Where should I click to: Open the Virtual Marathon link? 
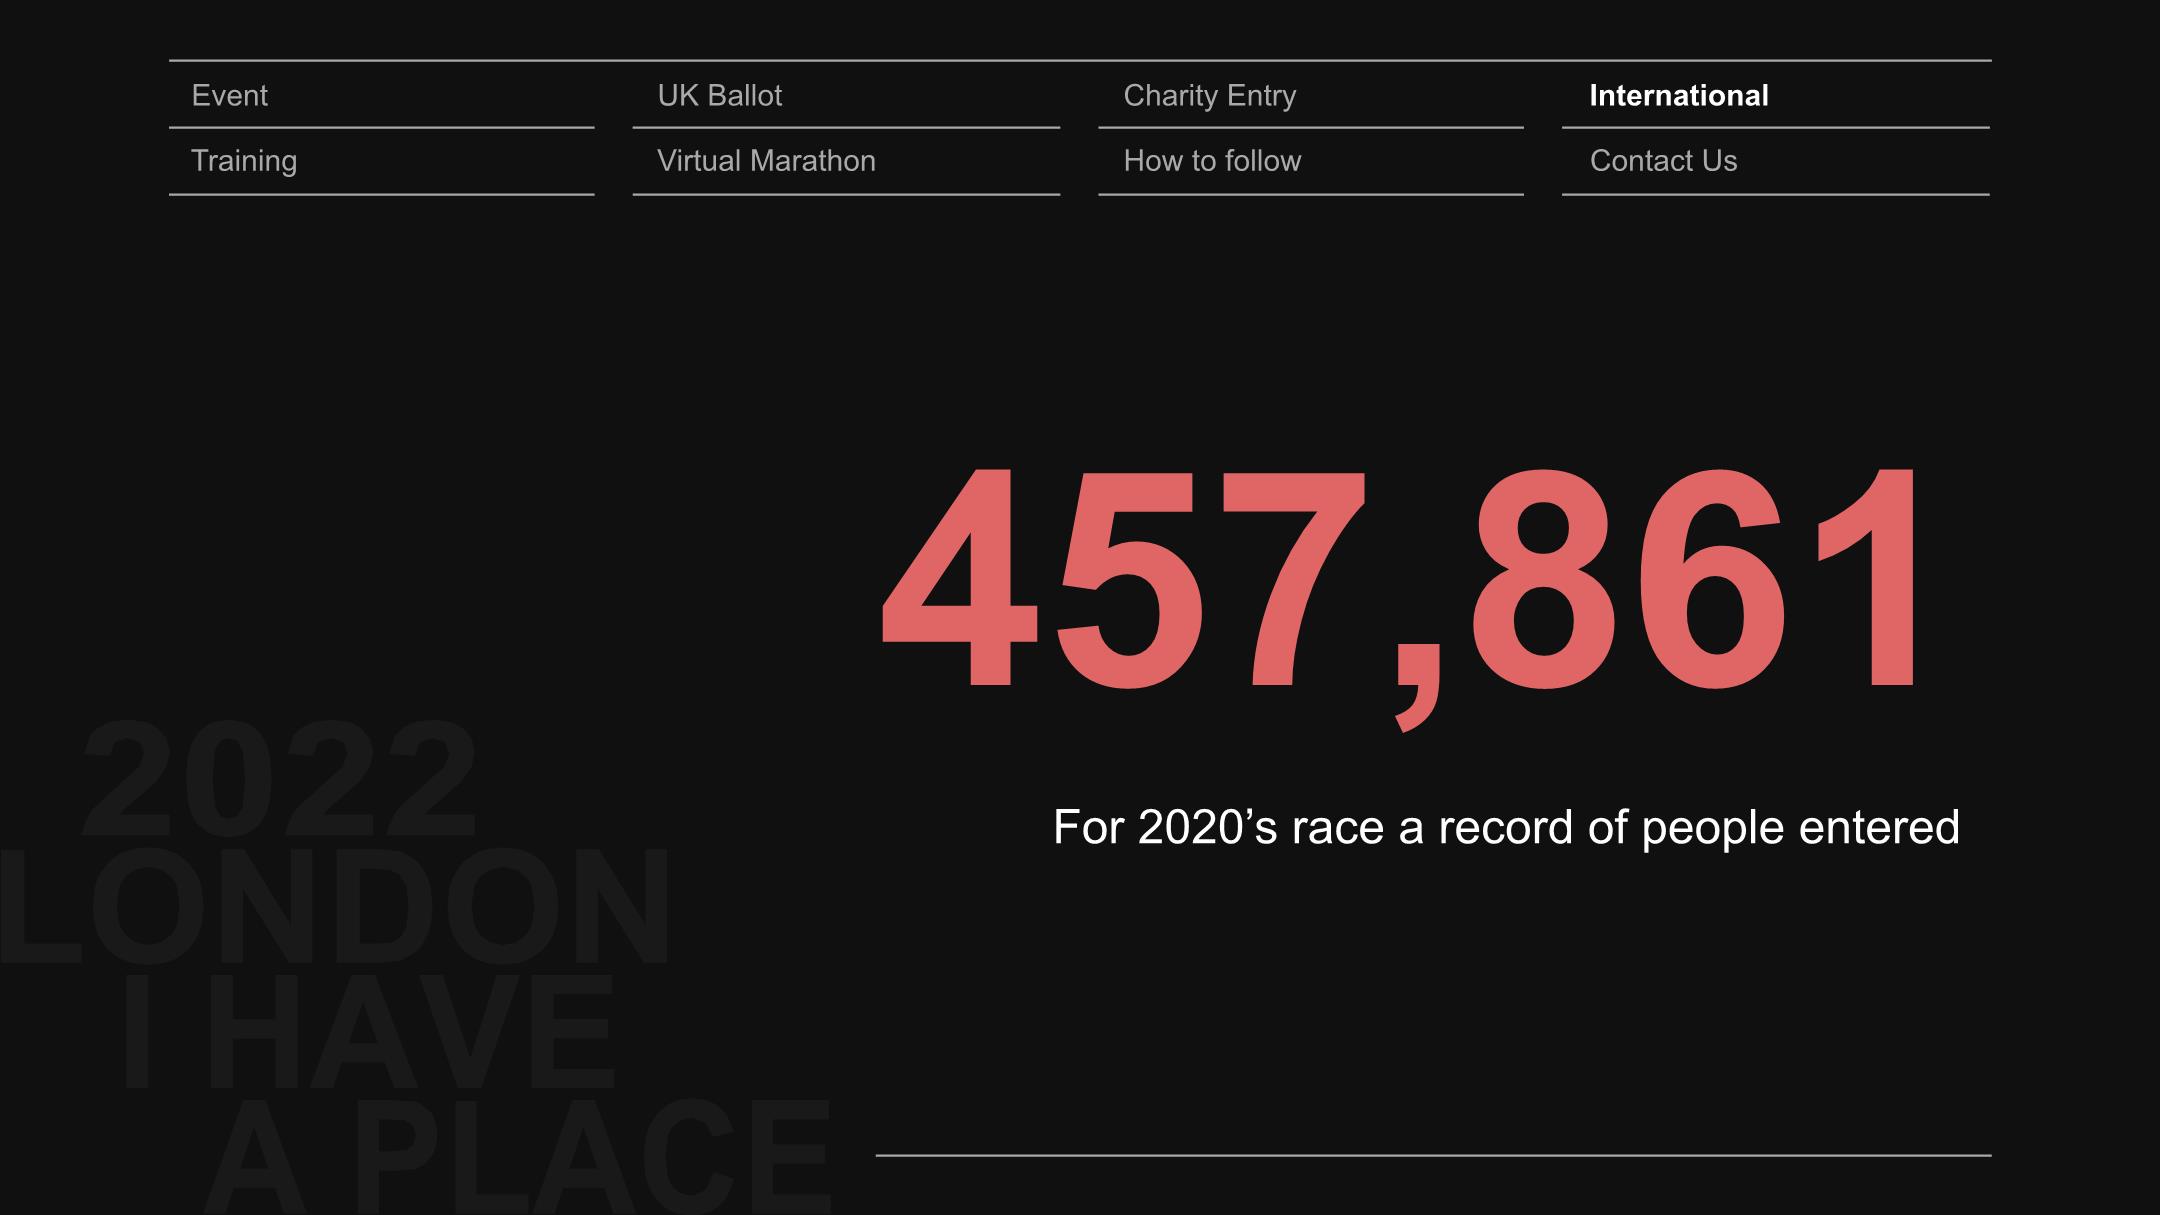pyautogui.click(x=766, y=161)
